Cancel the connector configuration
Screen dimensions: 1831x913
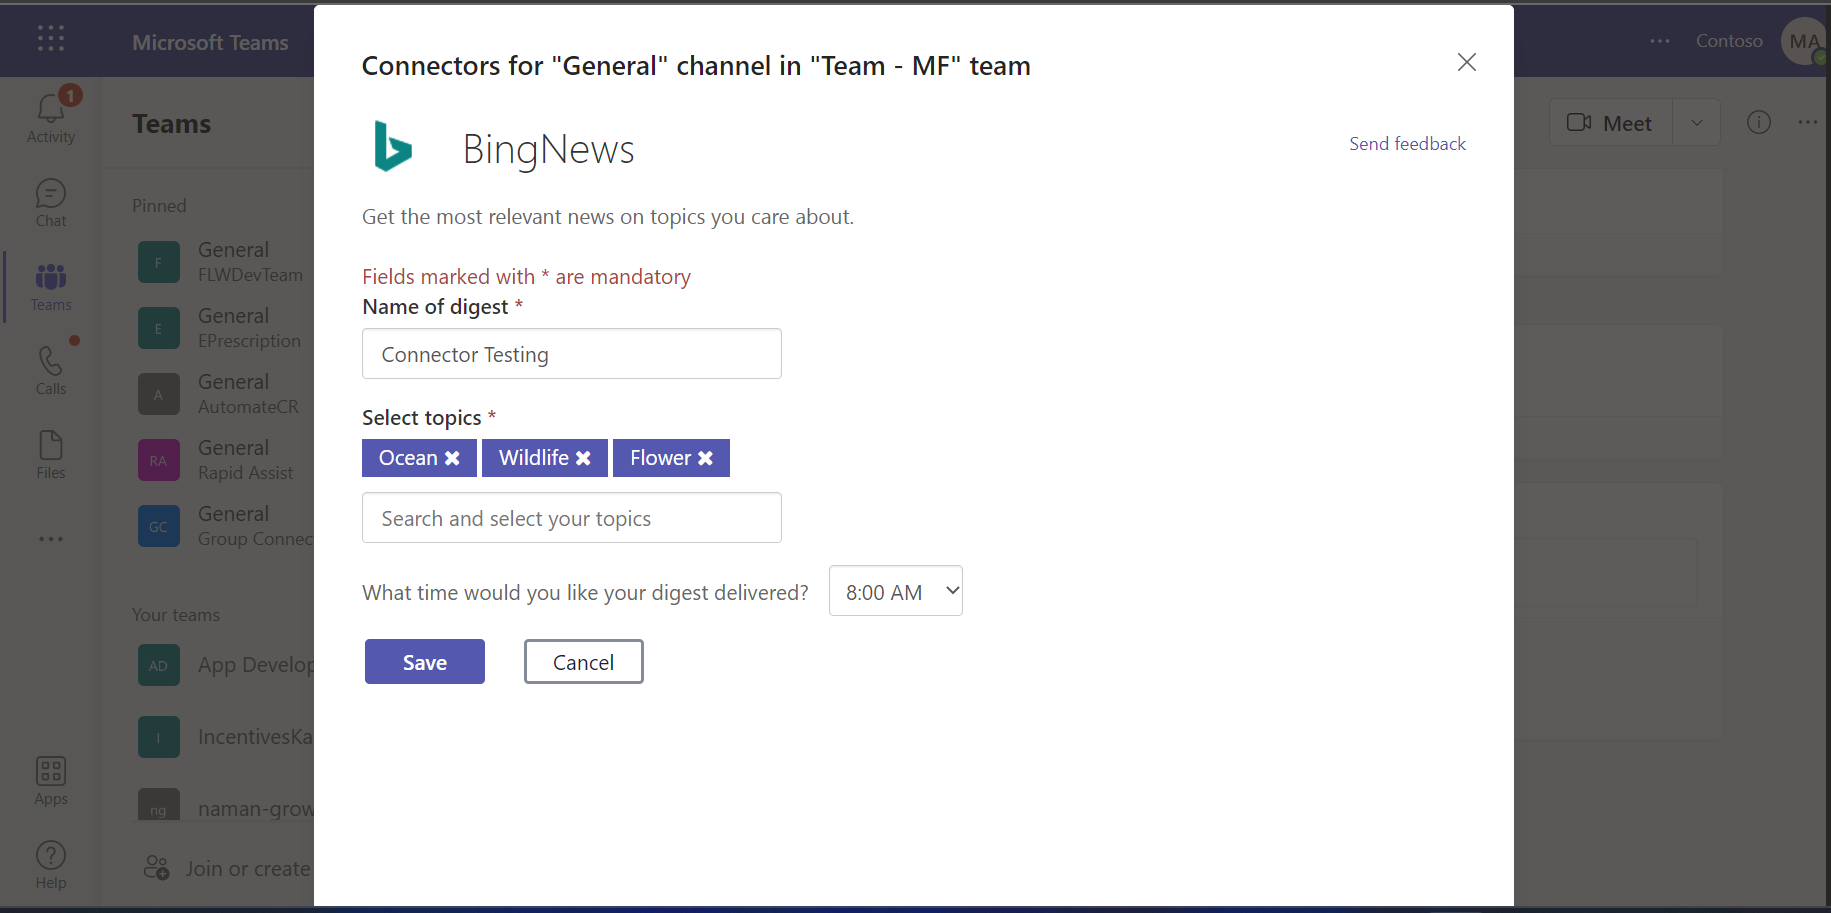coord(584,662)
